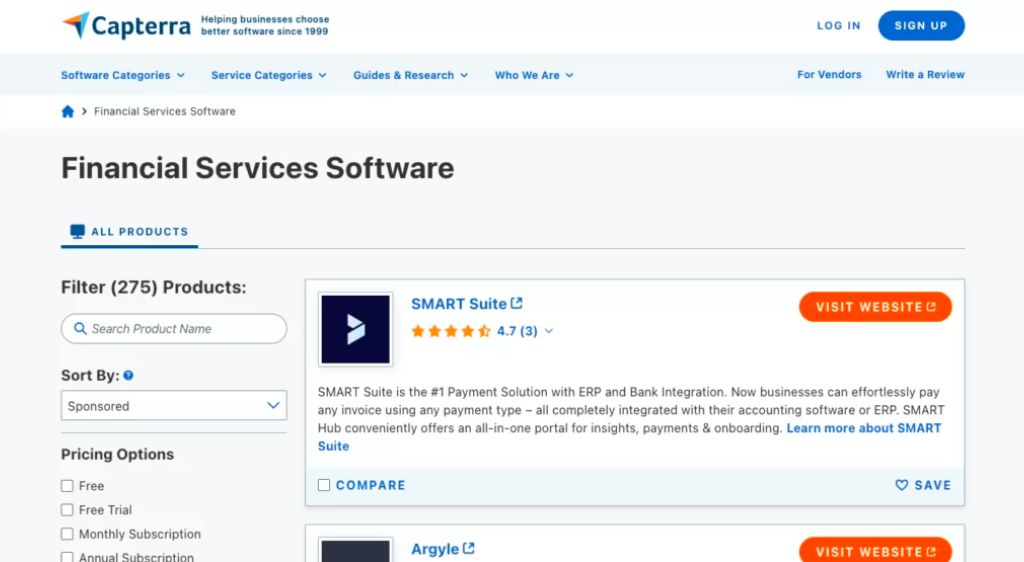1024x562 pixels.
Task: Click the Financial Services Software breadcrumb
Action: click(165, 112)
